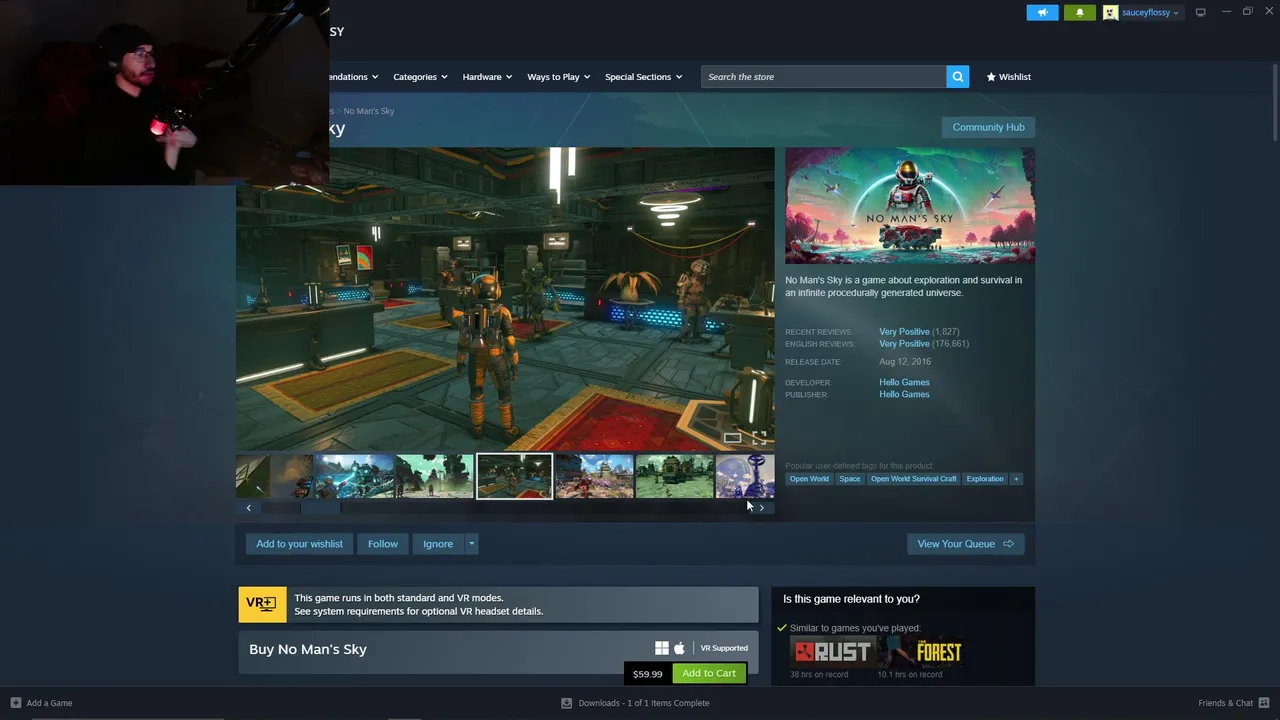
Task: Open the Rust similar-game capsule
Action: (832, 652)
